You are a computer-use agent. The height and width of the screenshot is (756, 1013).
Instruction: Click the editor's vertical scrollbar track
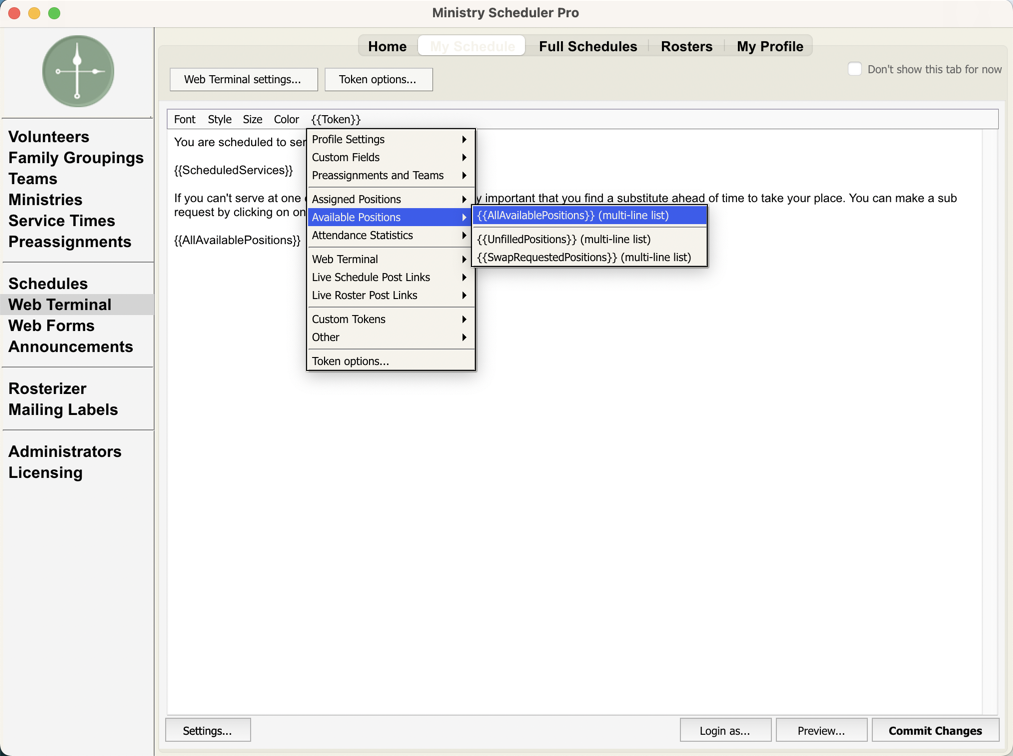pyautogui.click(x=990, y=420)
